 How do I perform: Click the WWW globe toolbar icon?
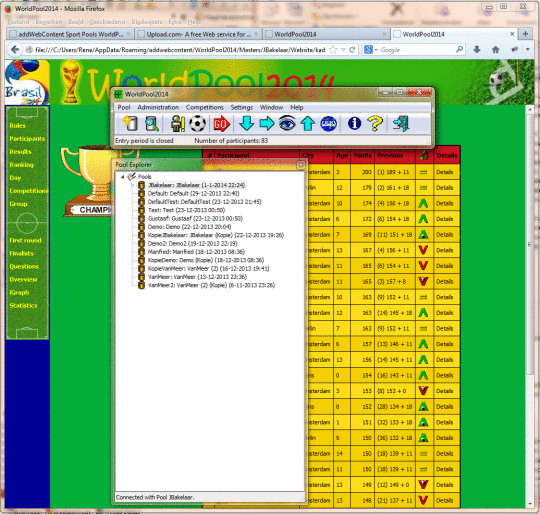pos(329,124)
